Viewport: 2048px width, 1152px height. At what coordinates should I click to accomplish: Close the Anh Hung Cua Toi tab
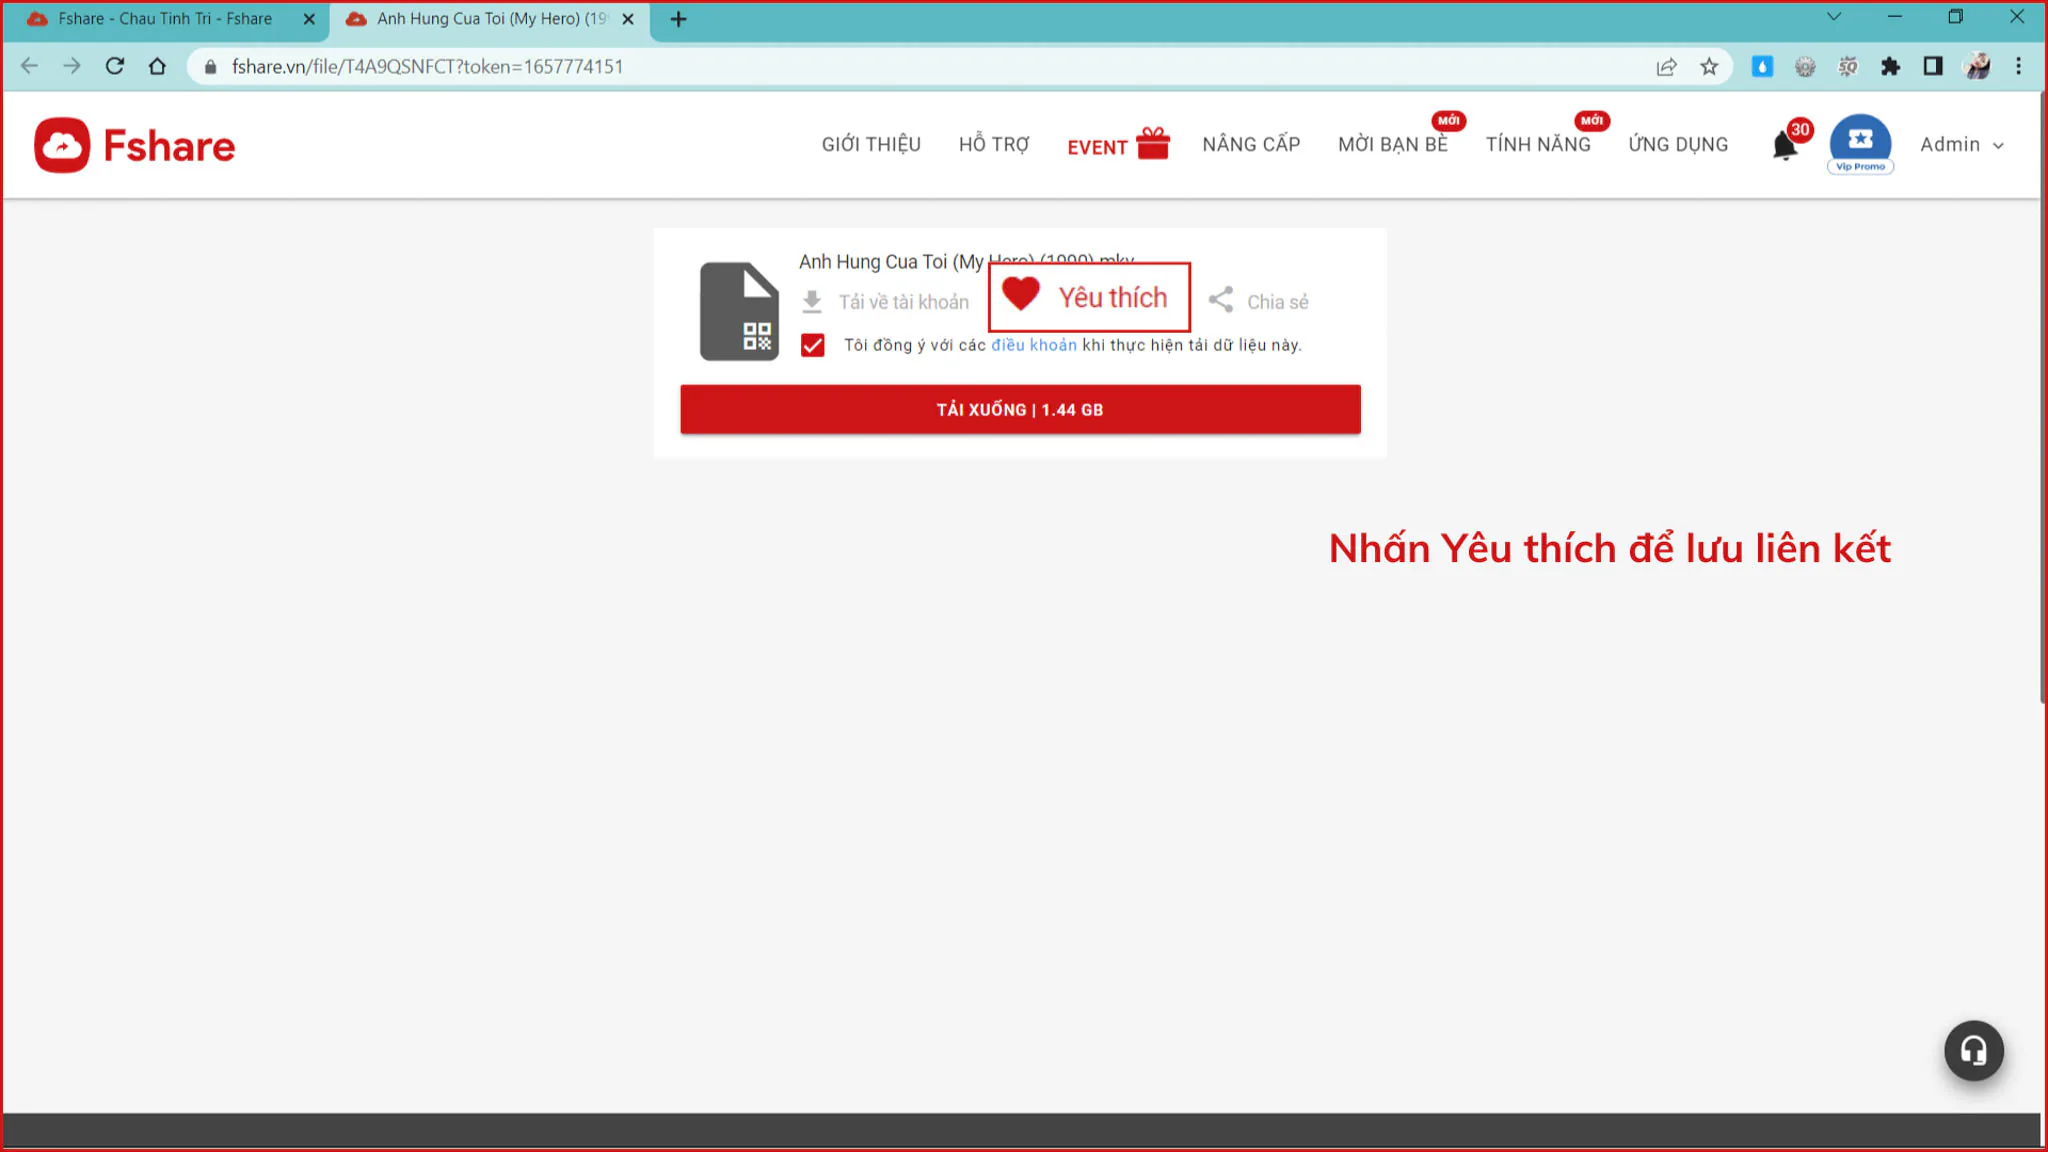[628, 19]
